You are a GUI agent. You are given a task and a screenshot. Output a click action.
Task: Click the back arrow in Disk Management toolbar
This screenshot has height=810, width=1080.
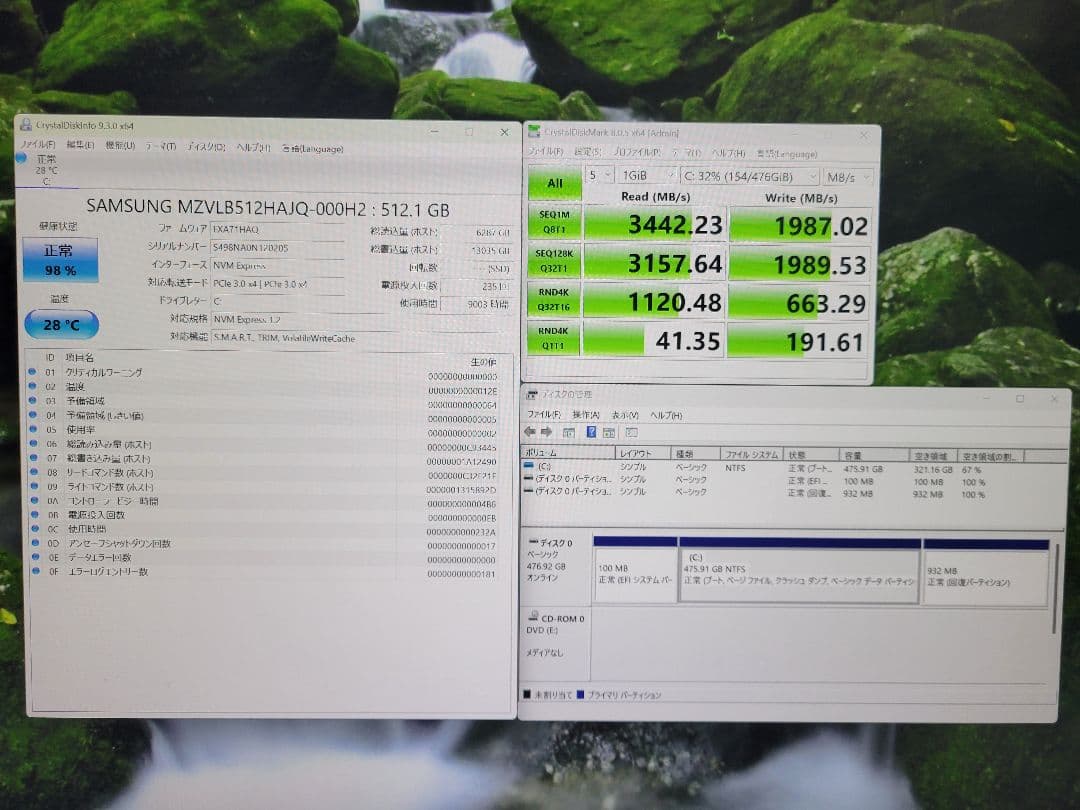(x=531, y=431)
